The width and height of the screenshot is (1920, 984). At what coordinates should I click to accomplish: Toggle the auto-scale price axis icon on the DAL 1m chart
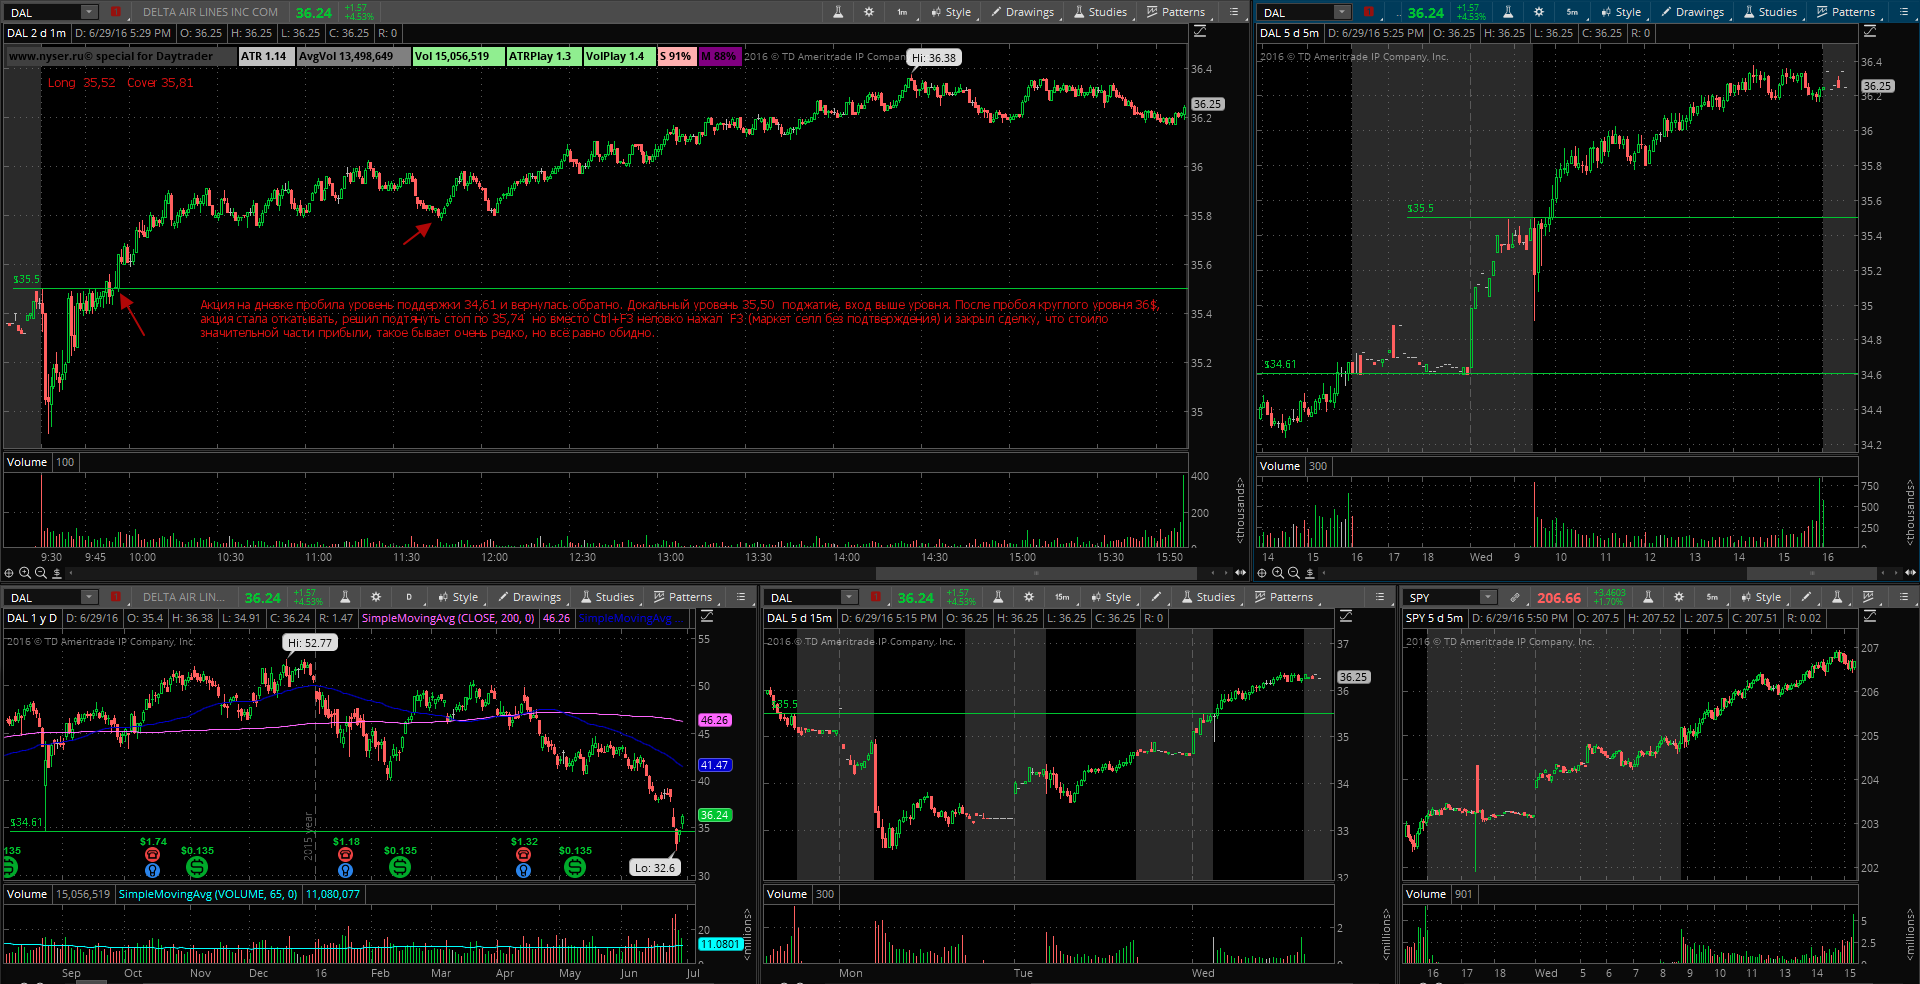[x=1200, y=32]
